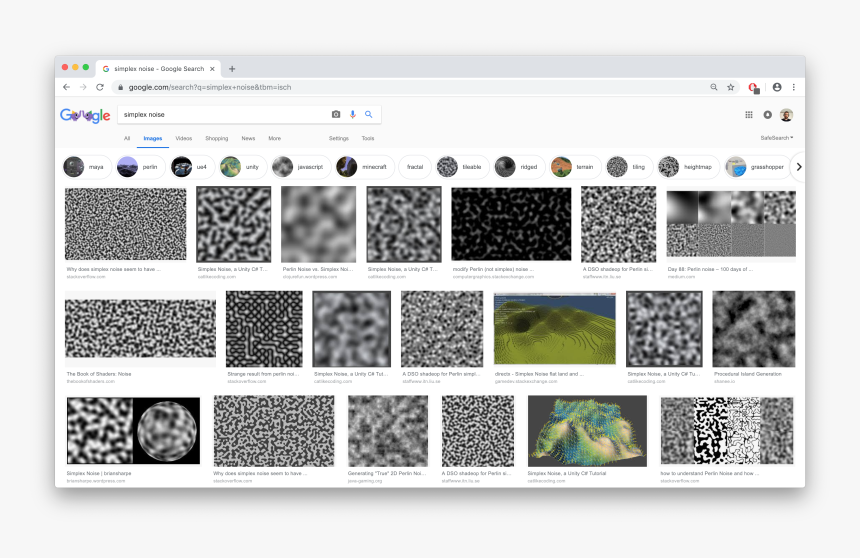Viewport: 860px width, 558px height.
Task: Start voice search with microphone icon
Action: pyautogui.click(x=352, y=115)
